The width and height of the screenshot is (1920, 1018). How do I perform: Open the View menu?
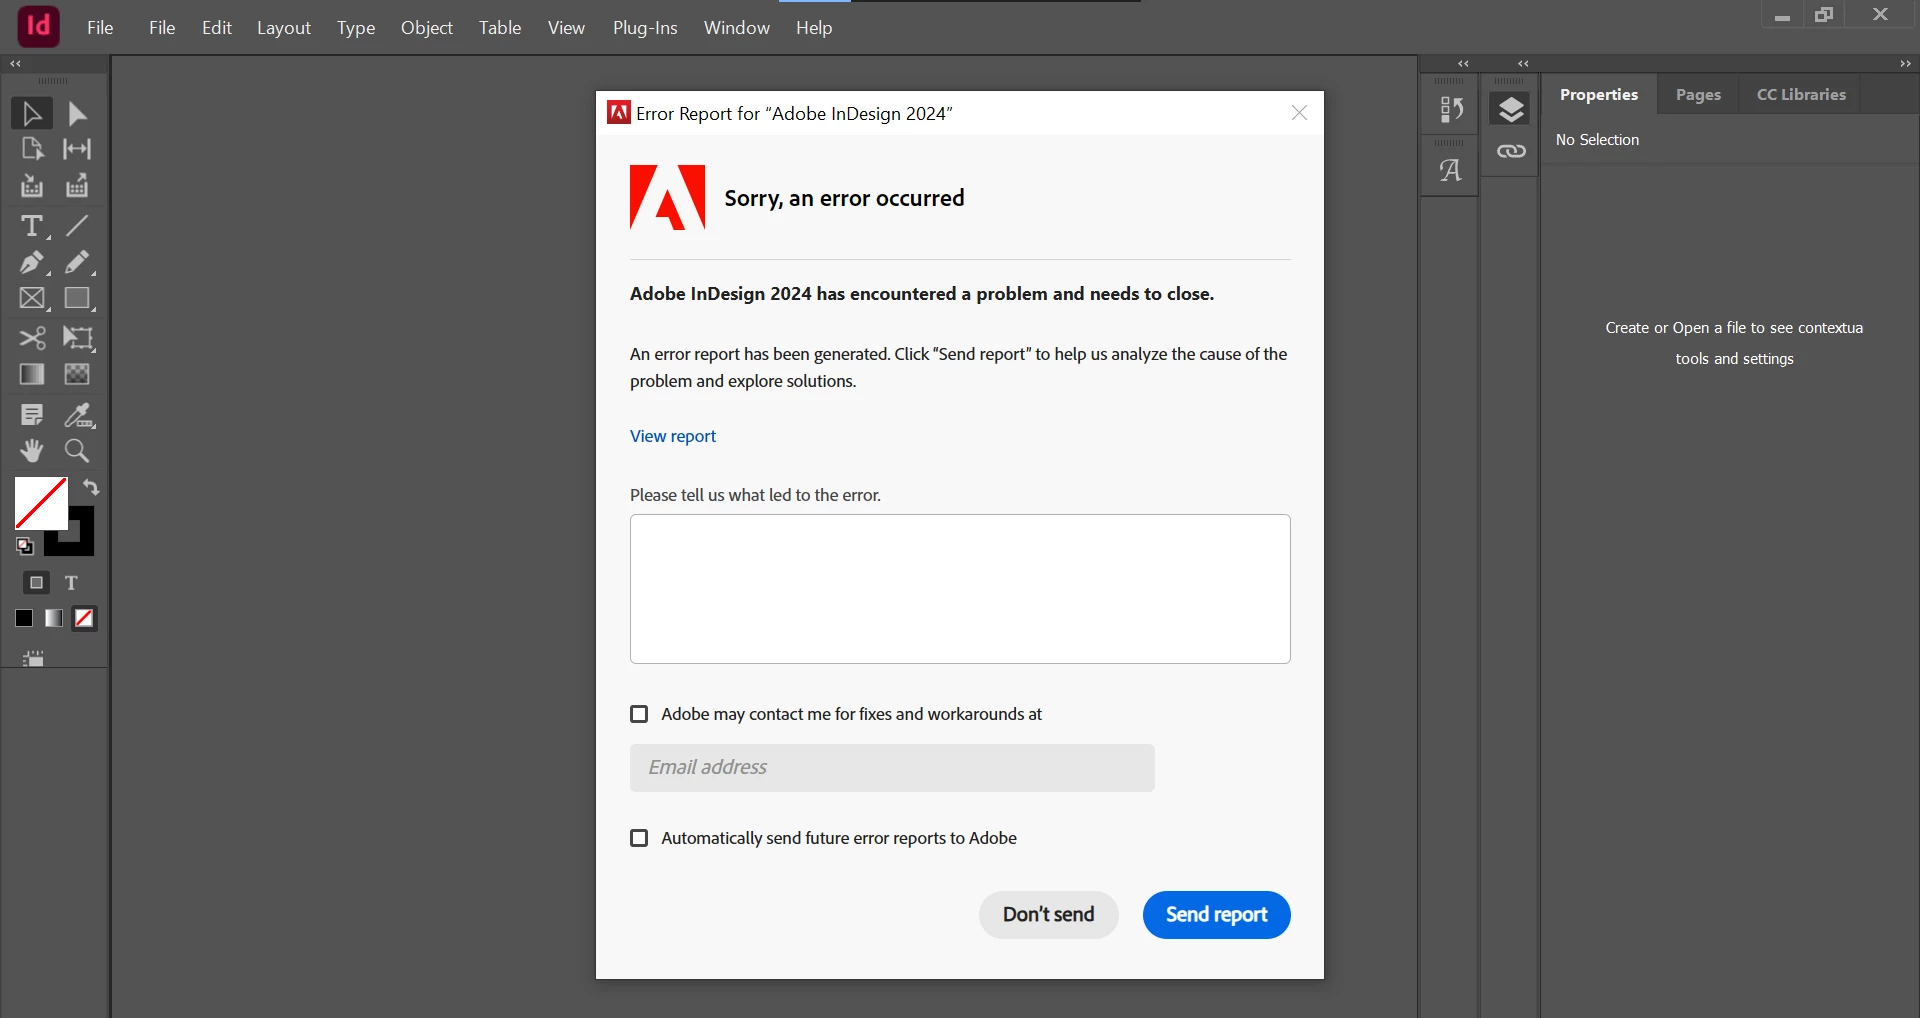566,28
